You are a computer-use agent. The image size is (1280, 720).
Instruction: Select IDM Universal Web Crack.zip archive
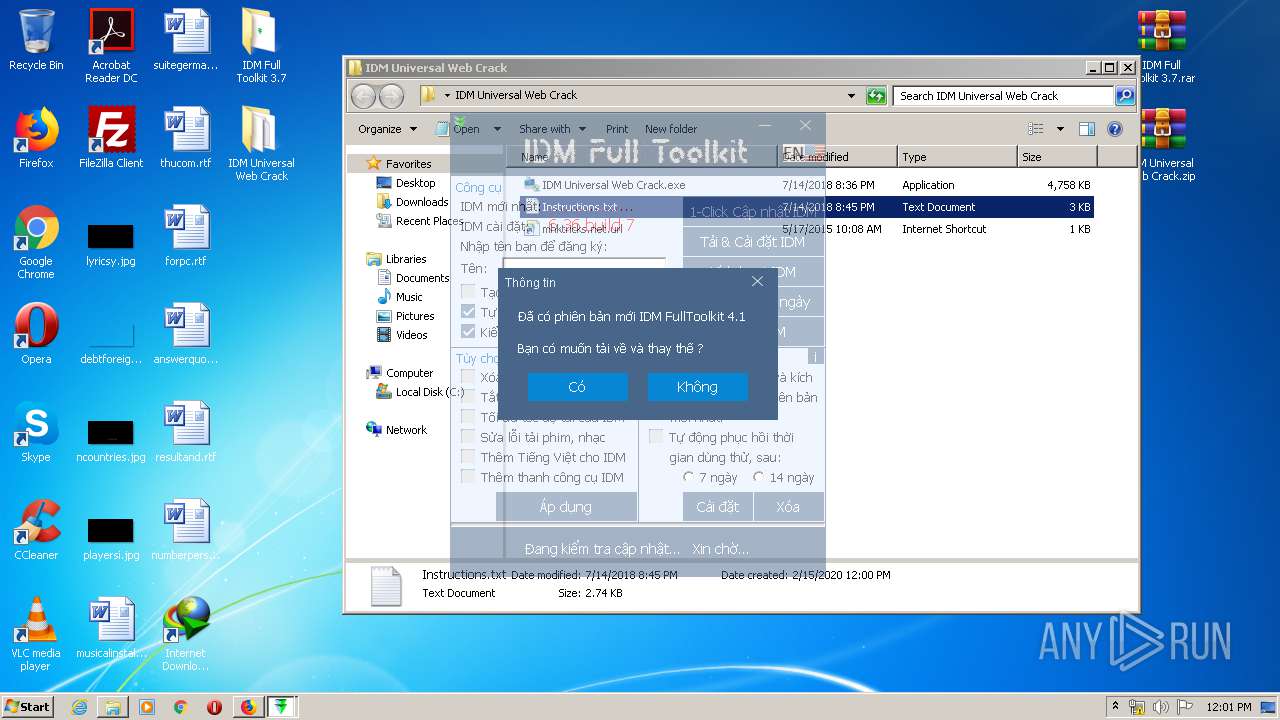(1162, 144)
